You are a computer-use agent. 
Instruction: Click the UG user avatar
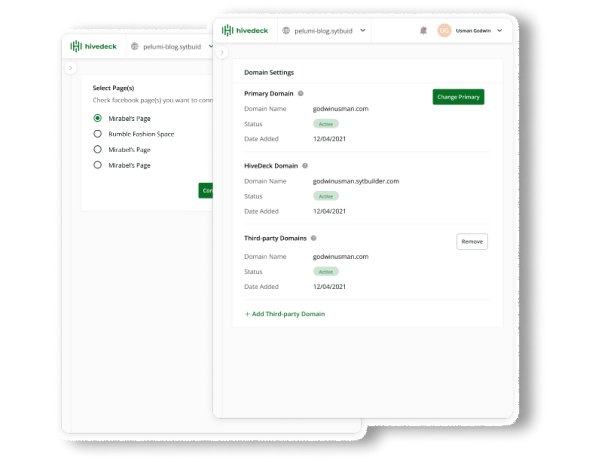point(444,31)
